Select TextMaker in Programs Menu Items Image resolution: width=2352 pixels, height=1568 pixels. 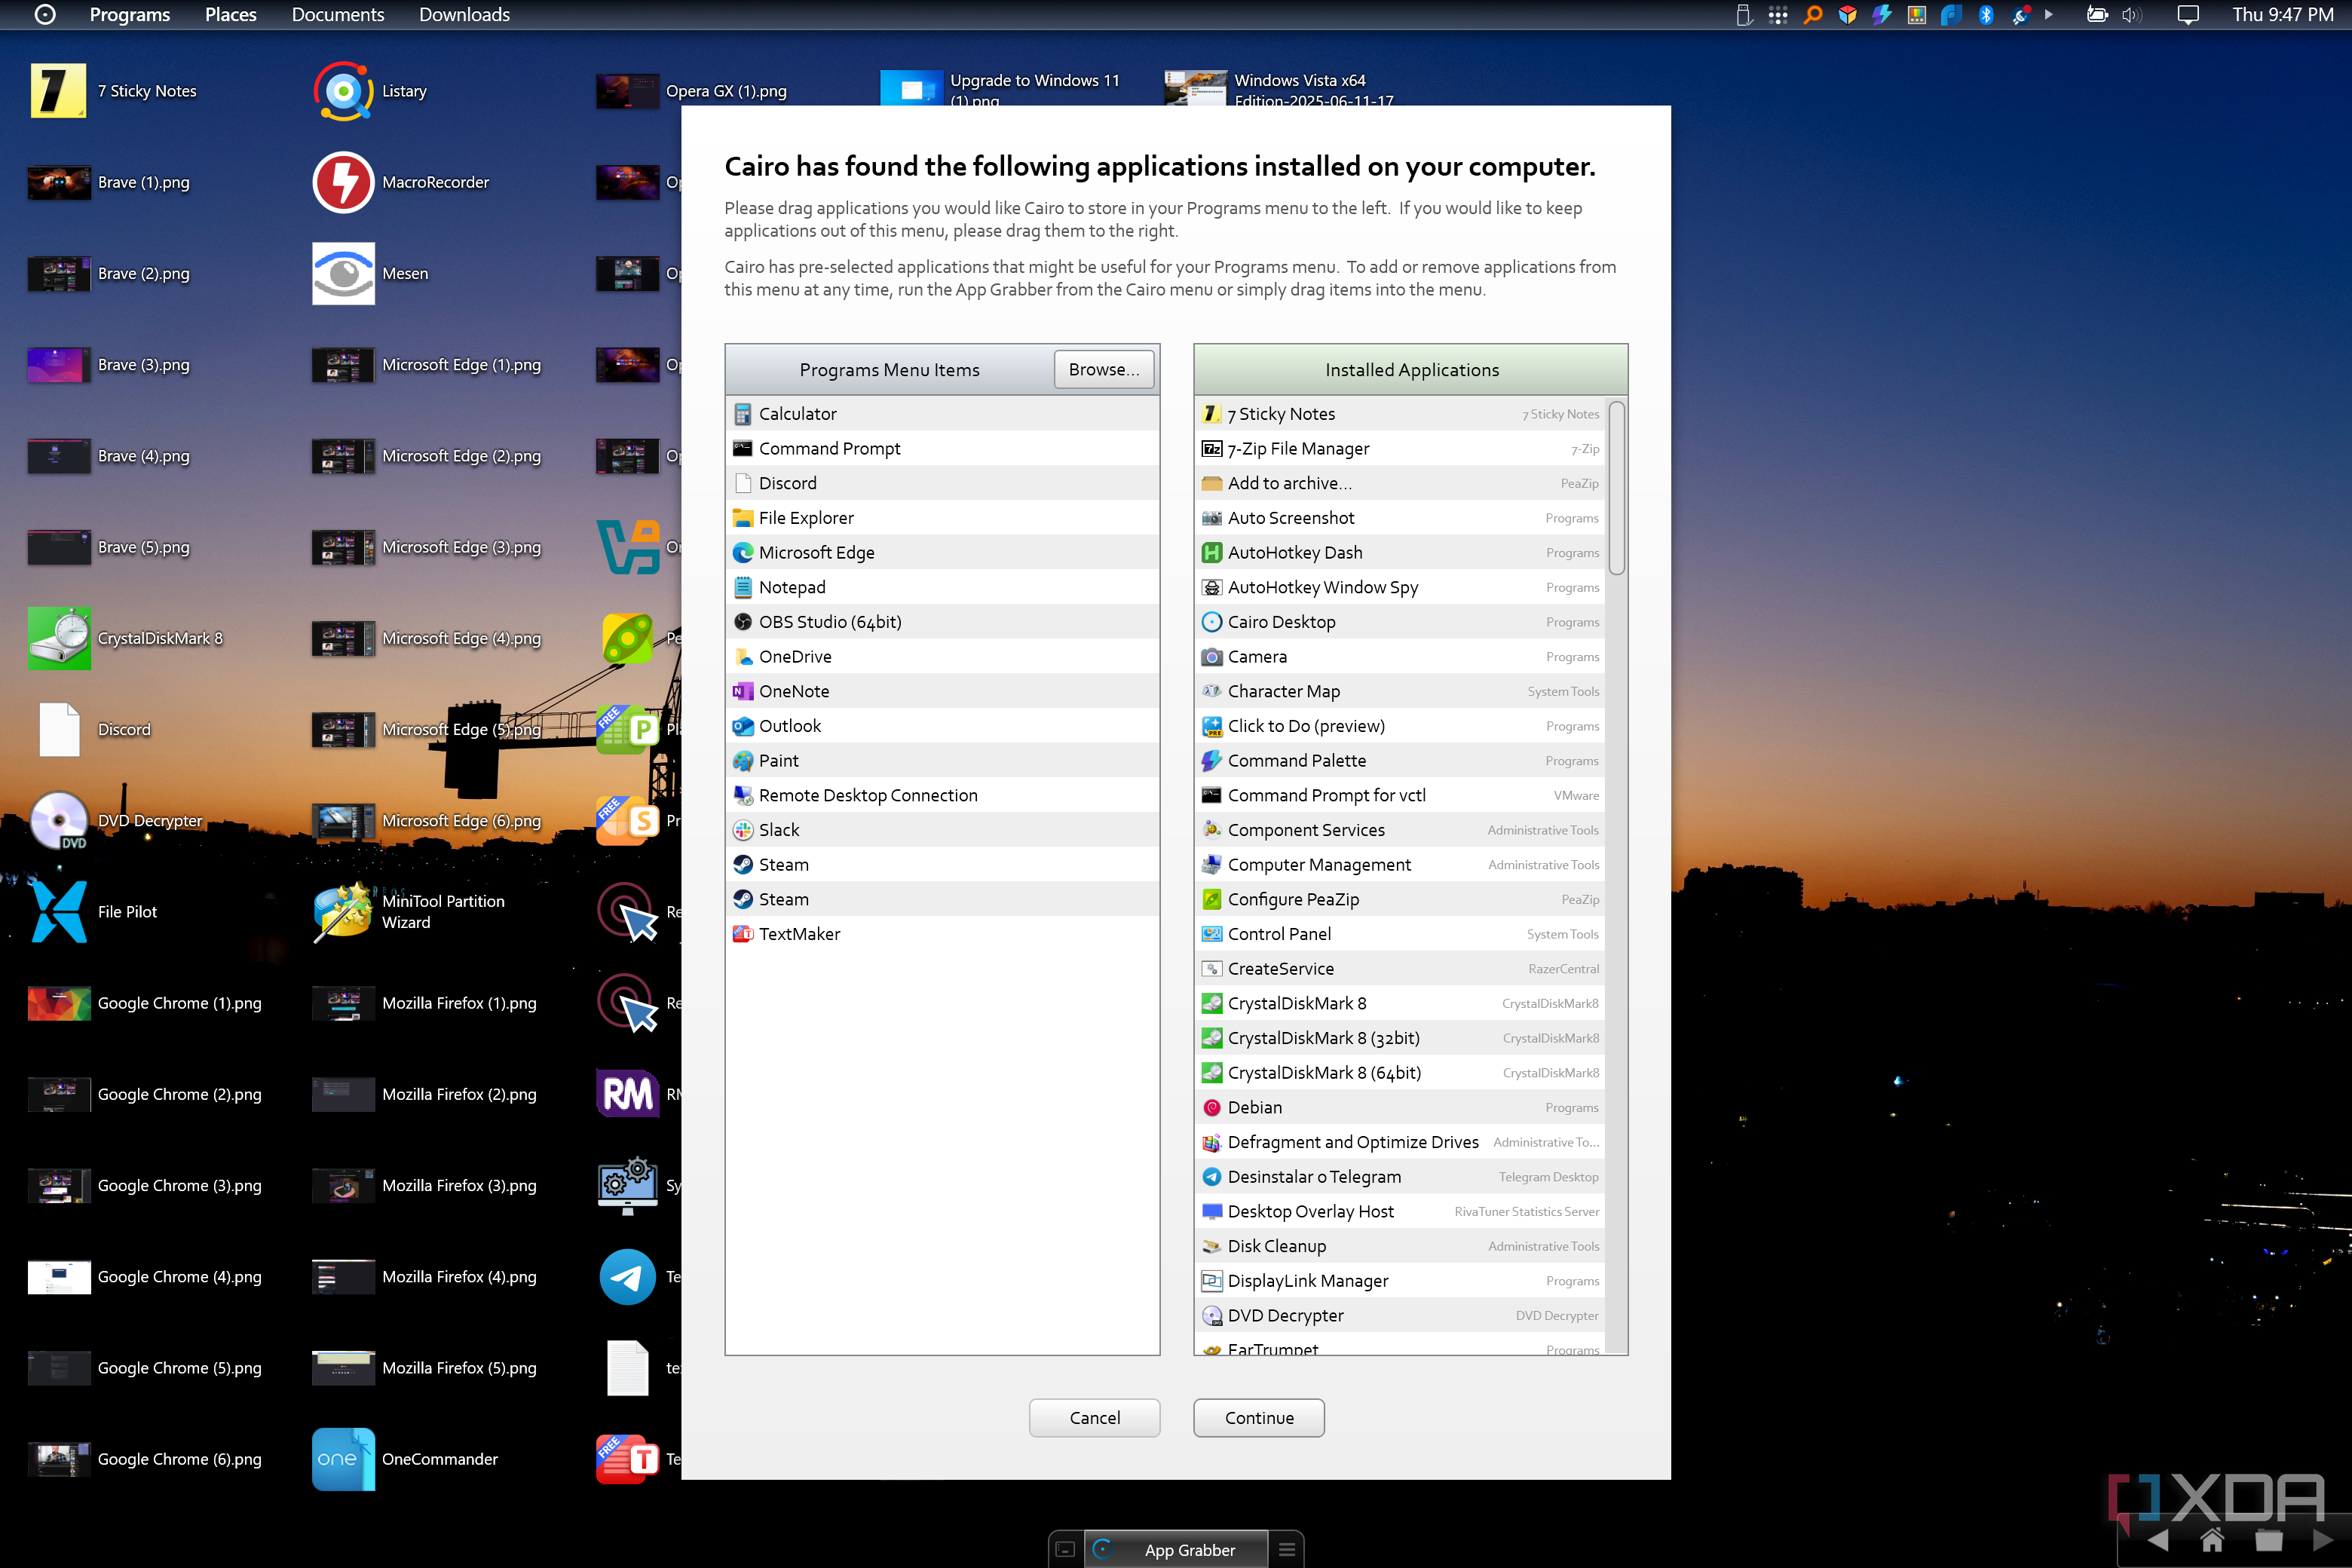click(x=942, y=933)
